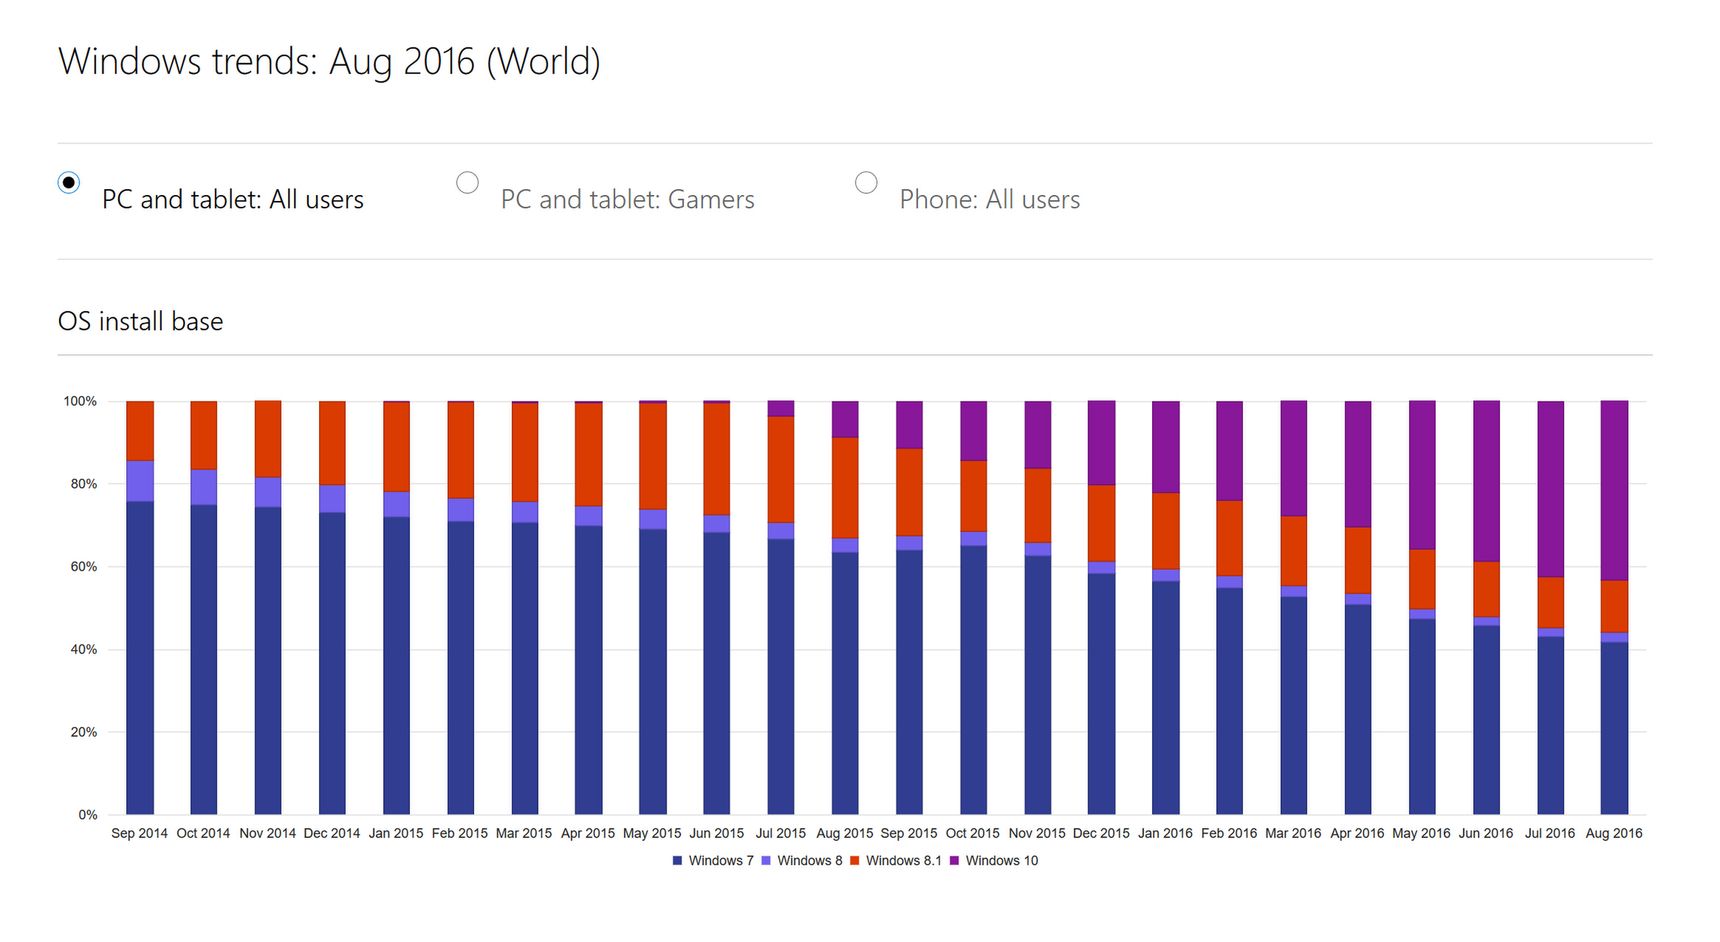Click the Windows 7 legend color swatch
Screen dimensions: 1720x942
677,861
